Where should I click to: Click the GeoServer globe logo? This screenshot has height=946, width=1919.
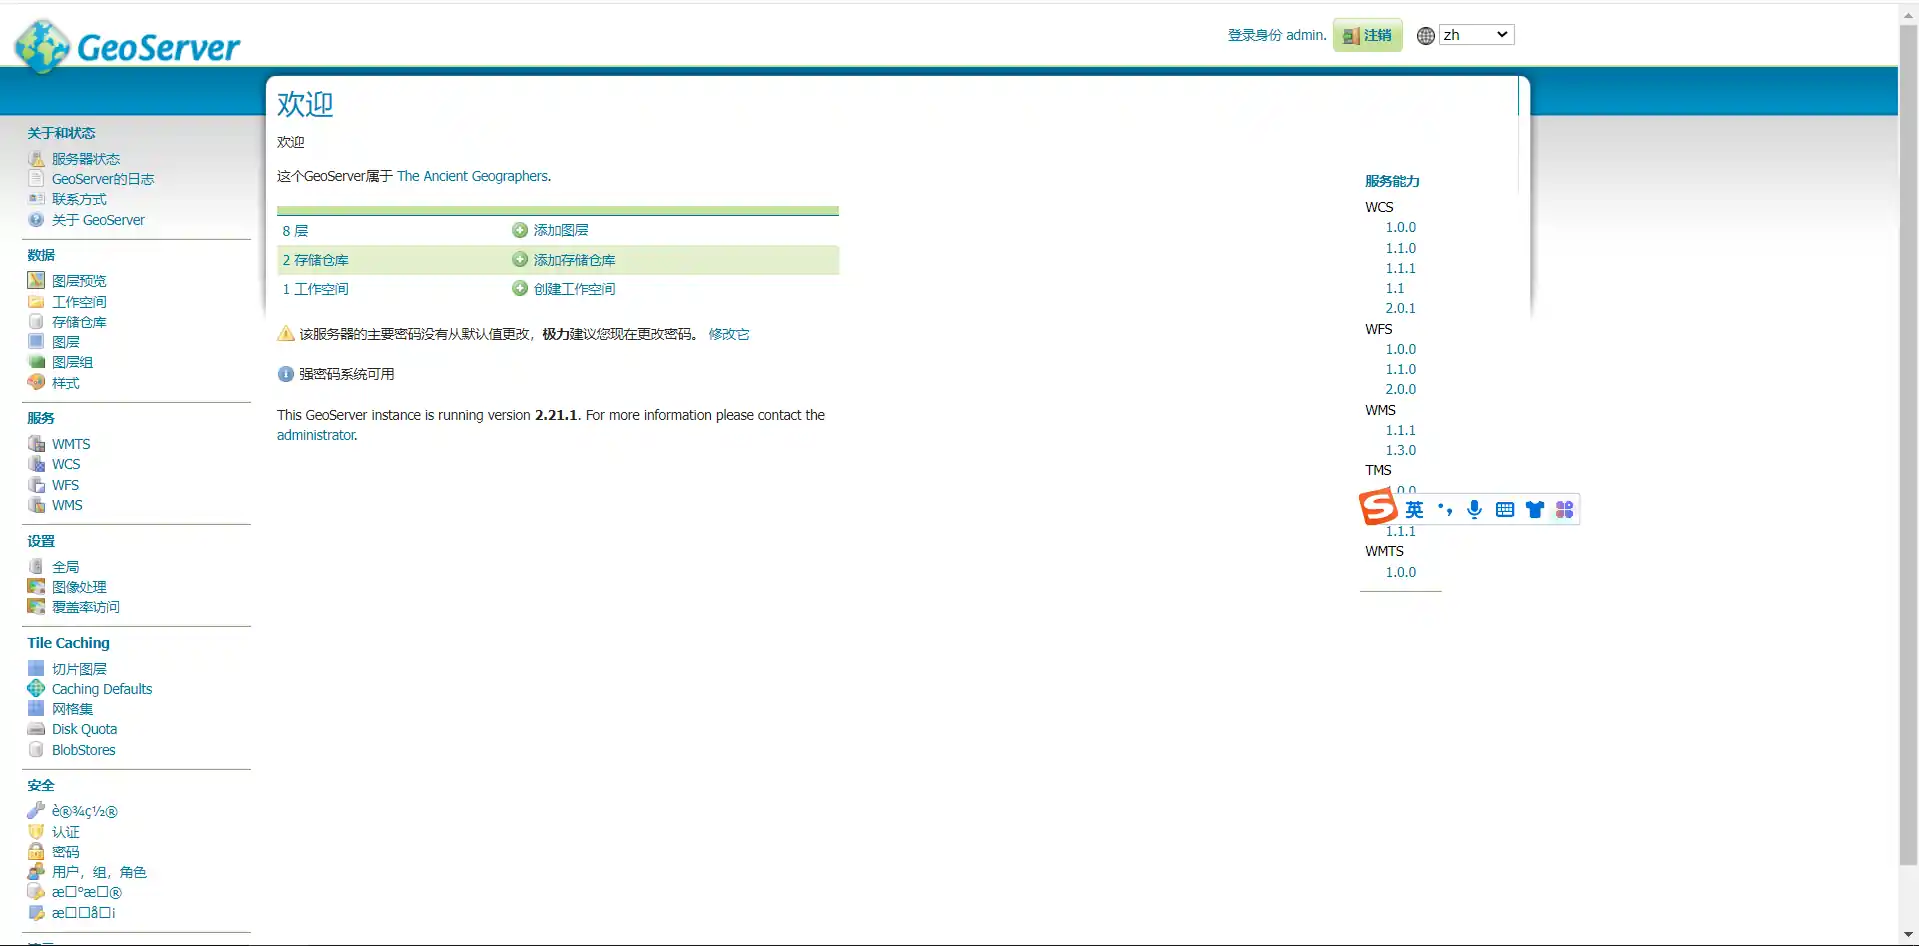click(x=42, y=46)
